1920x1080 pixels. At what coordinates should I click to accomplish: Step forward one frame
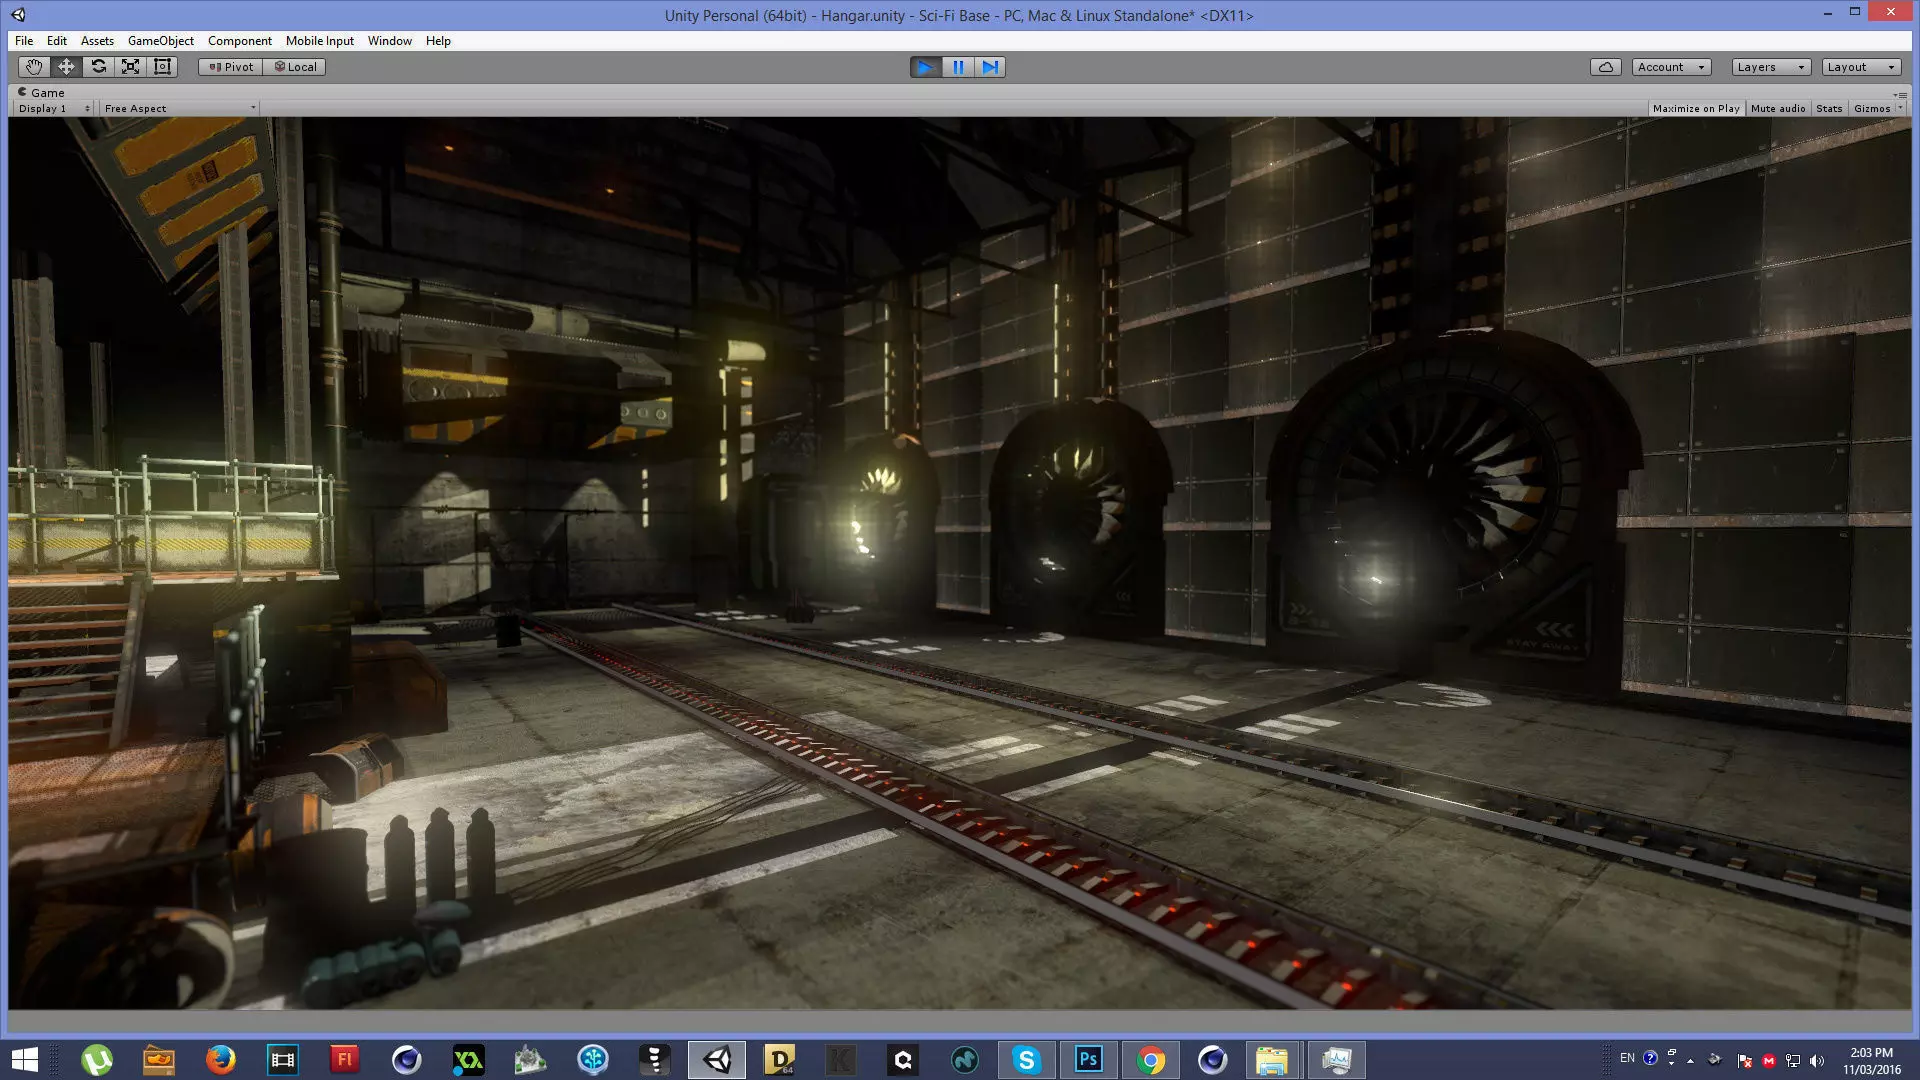(x=990, y=67)
